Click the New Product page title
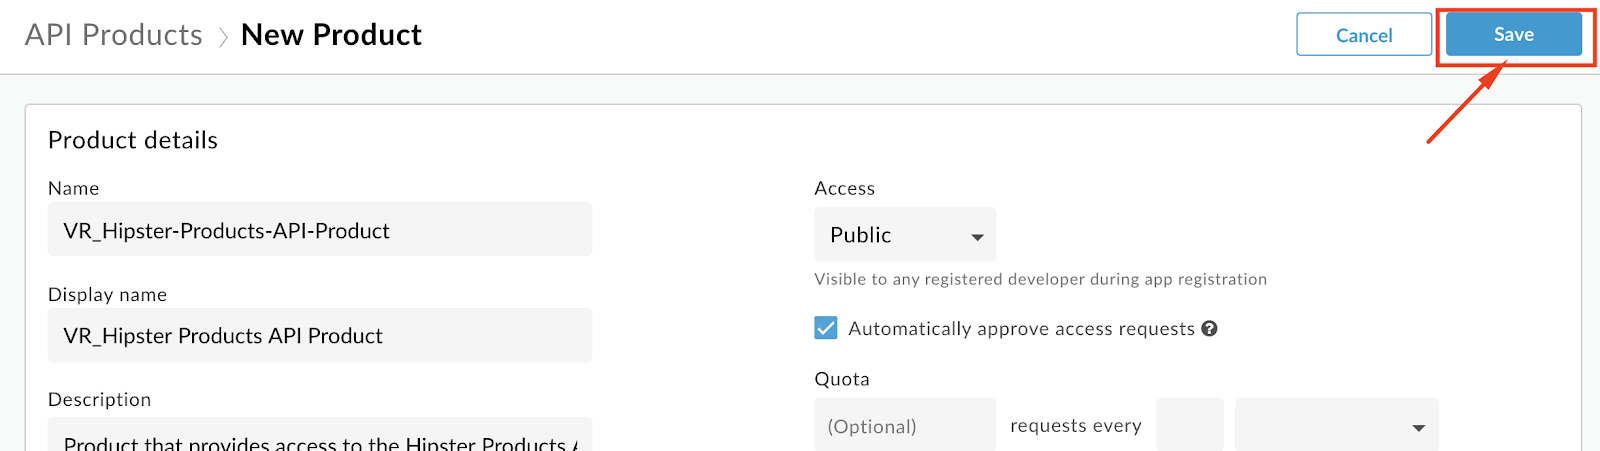Image resolution: width=1600 pixels, height=451 pixels. point(331,35)
